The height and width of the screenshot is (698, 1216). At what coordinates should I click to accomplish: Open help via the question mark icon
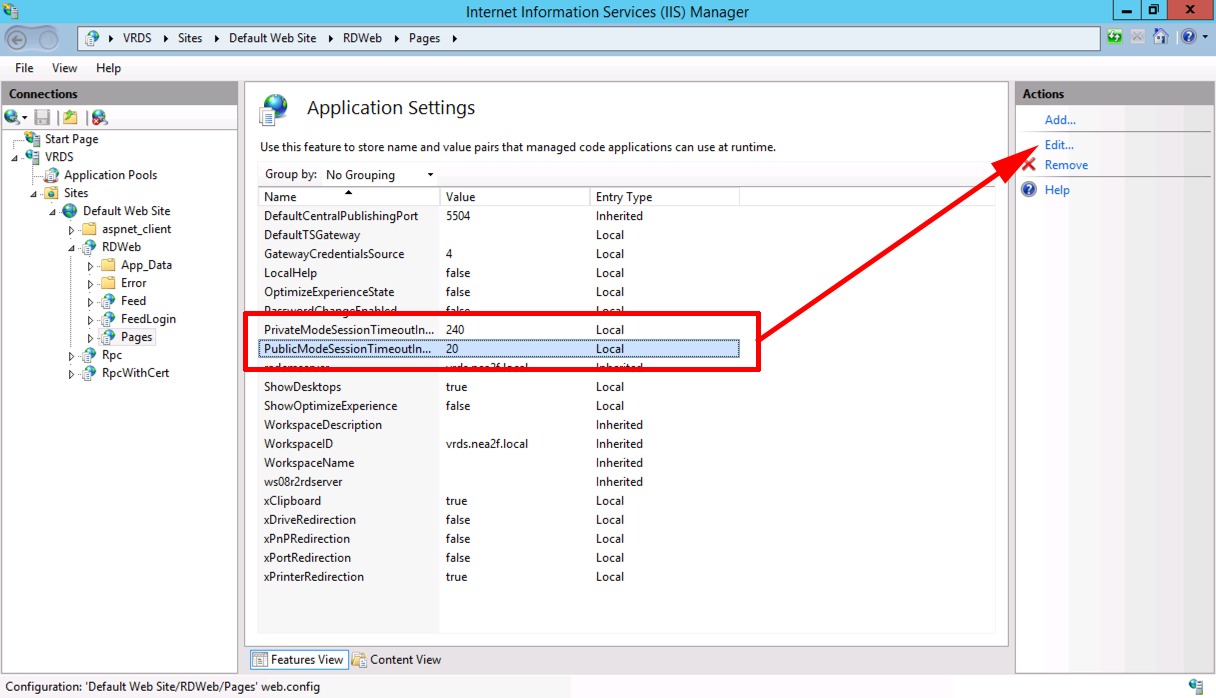[1188, 36]
